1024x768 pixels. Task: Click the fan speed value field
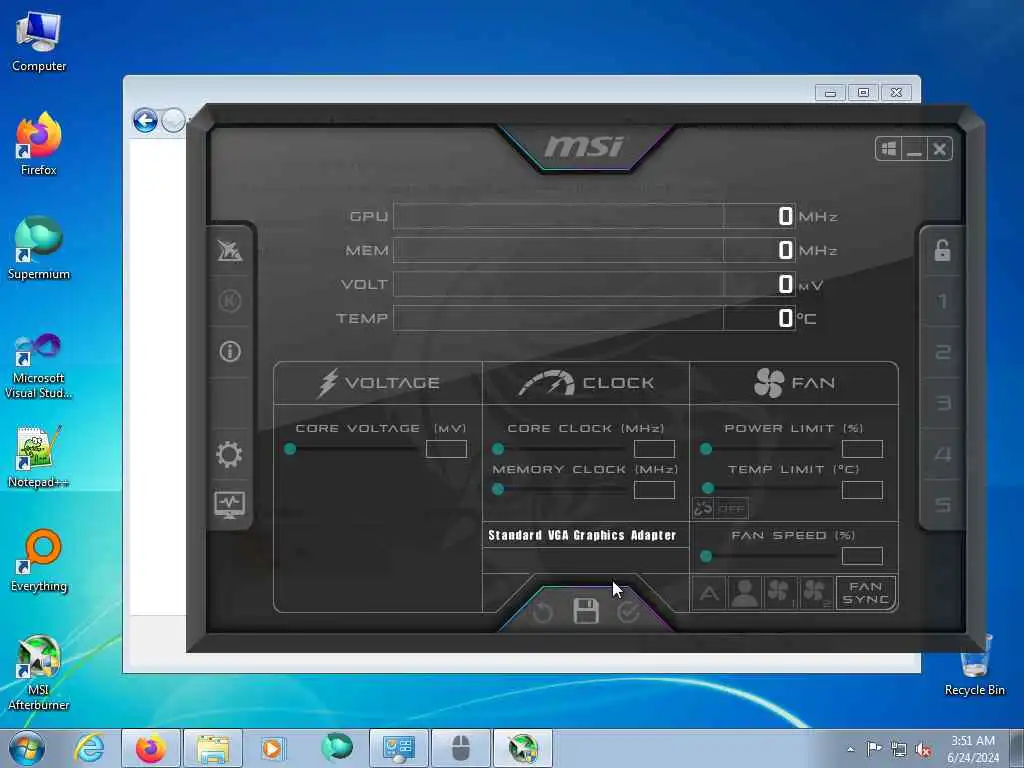(x=862, y=556)
